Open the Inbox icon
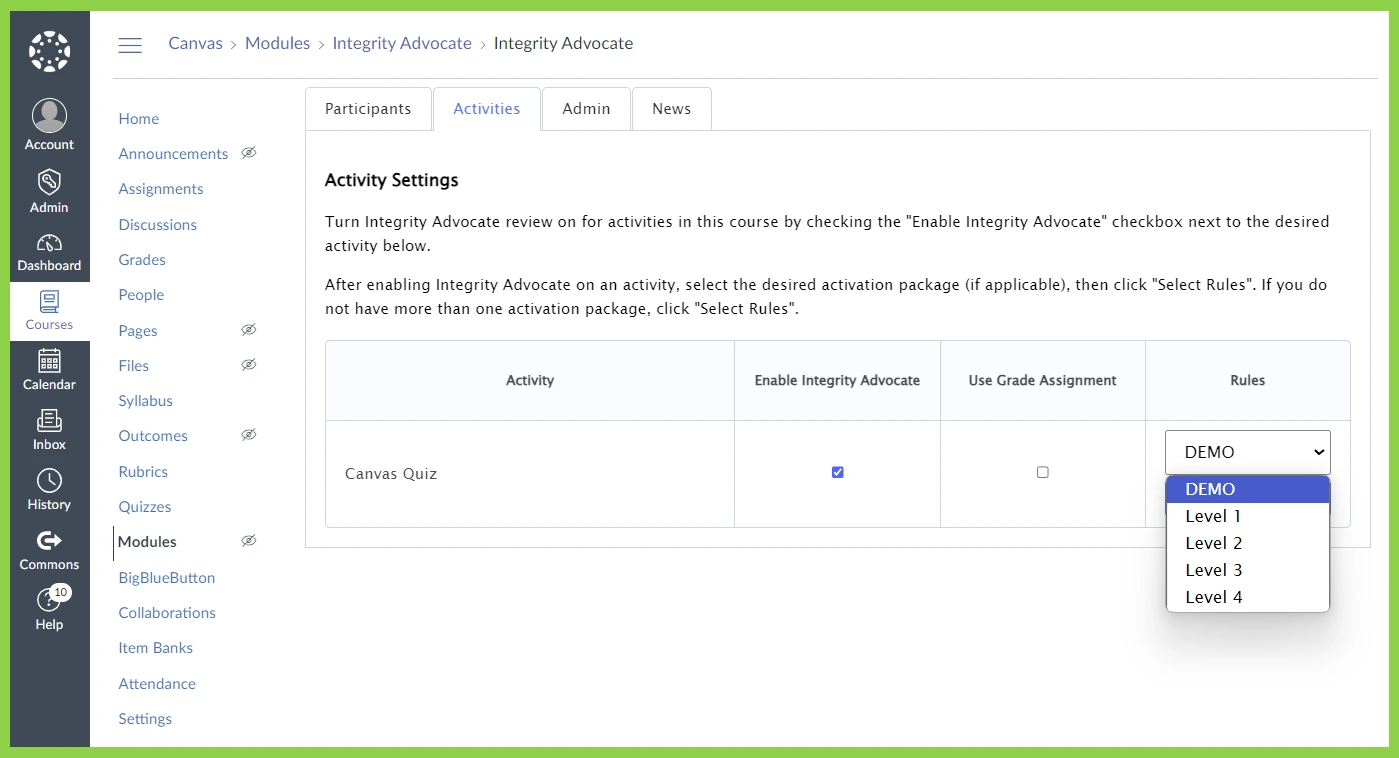This screenshot has height=758, width=1399. coord(49,420)
